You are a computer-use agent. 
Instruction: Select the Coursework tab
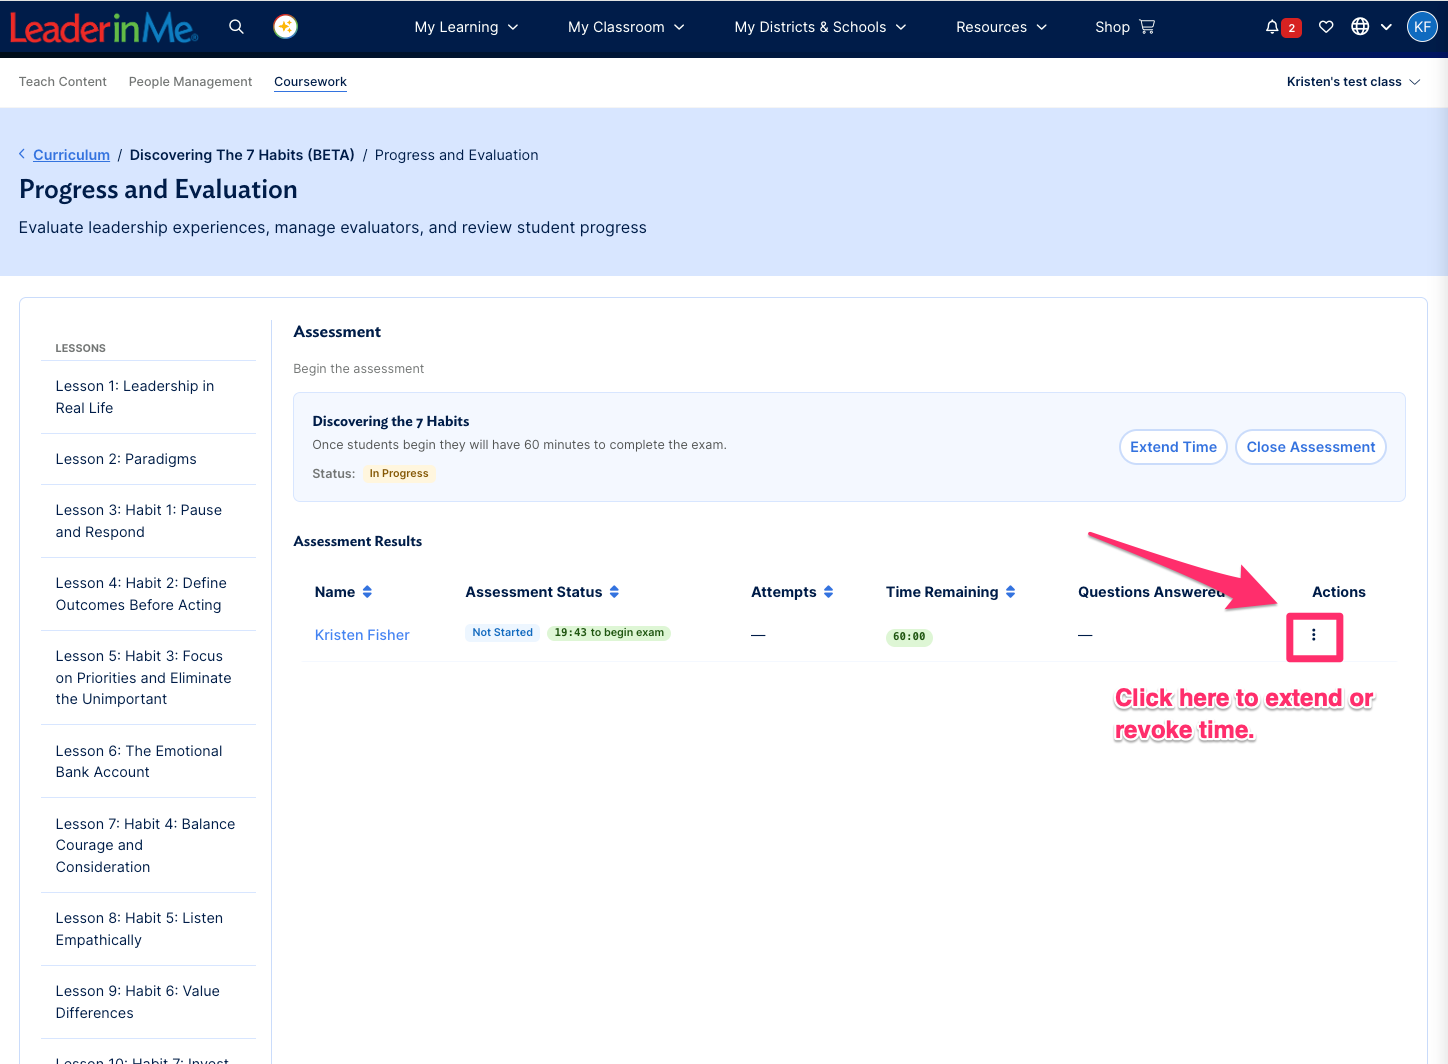310,82
